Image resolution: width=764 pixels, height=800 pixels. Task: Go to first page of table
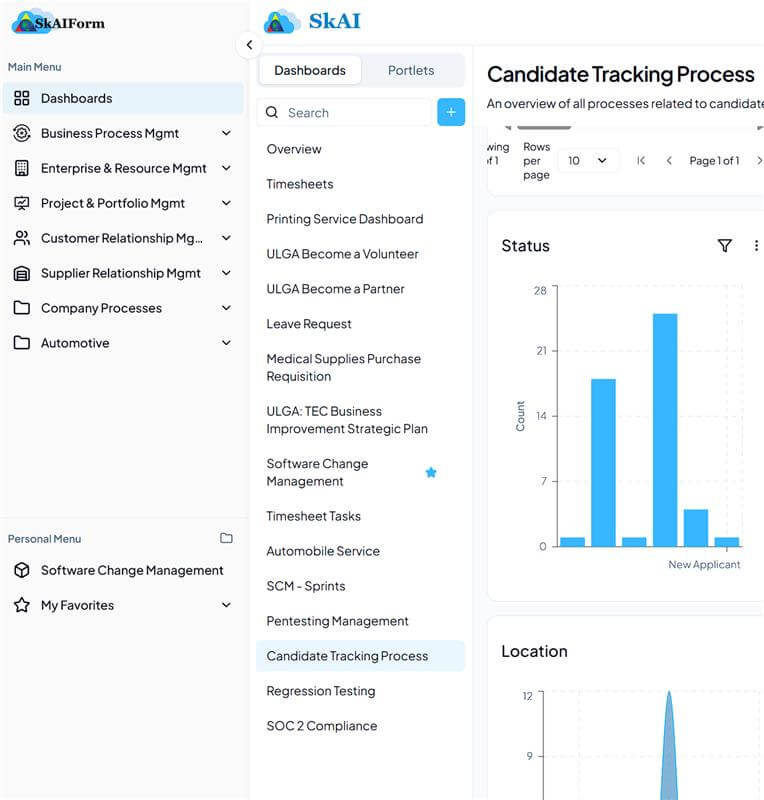641,161
